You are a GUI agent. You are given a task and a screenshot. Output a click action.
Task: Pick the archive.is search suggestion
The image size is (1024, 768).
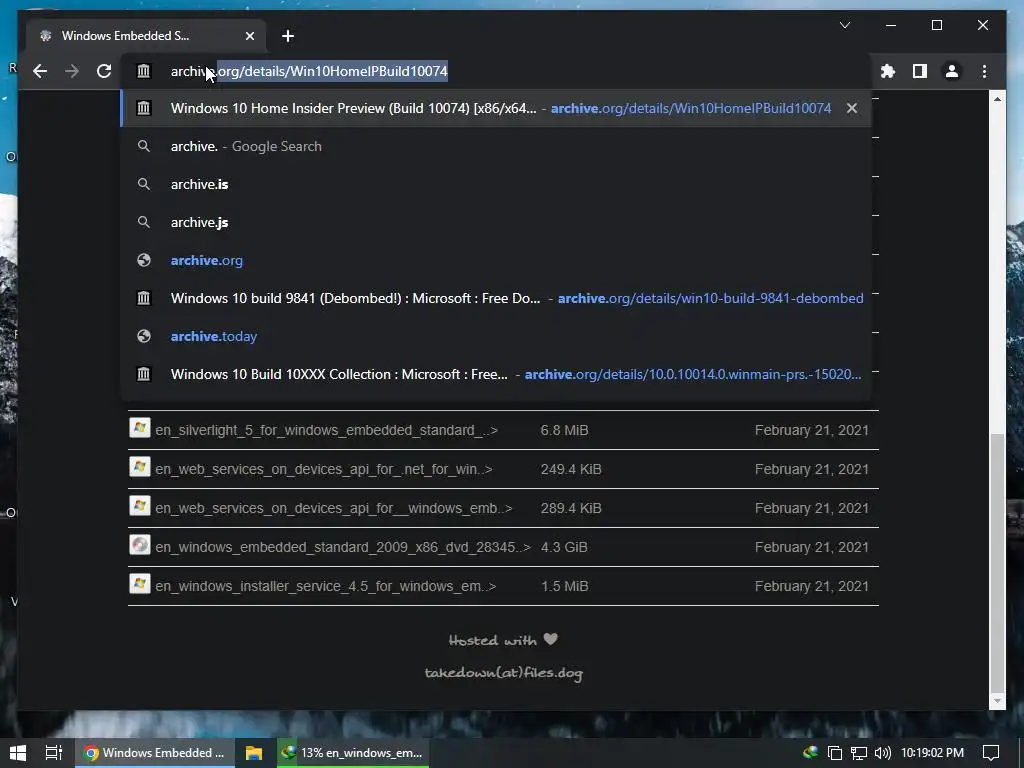click(496, 184)
